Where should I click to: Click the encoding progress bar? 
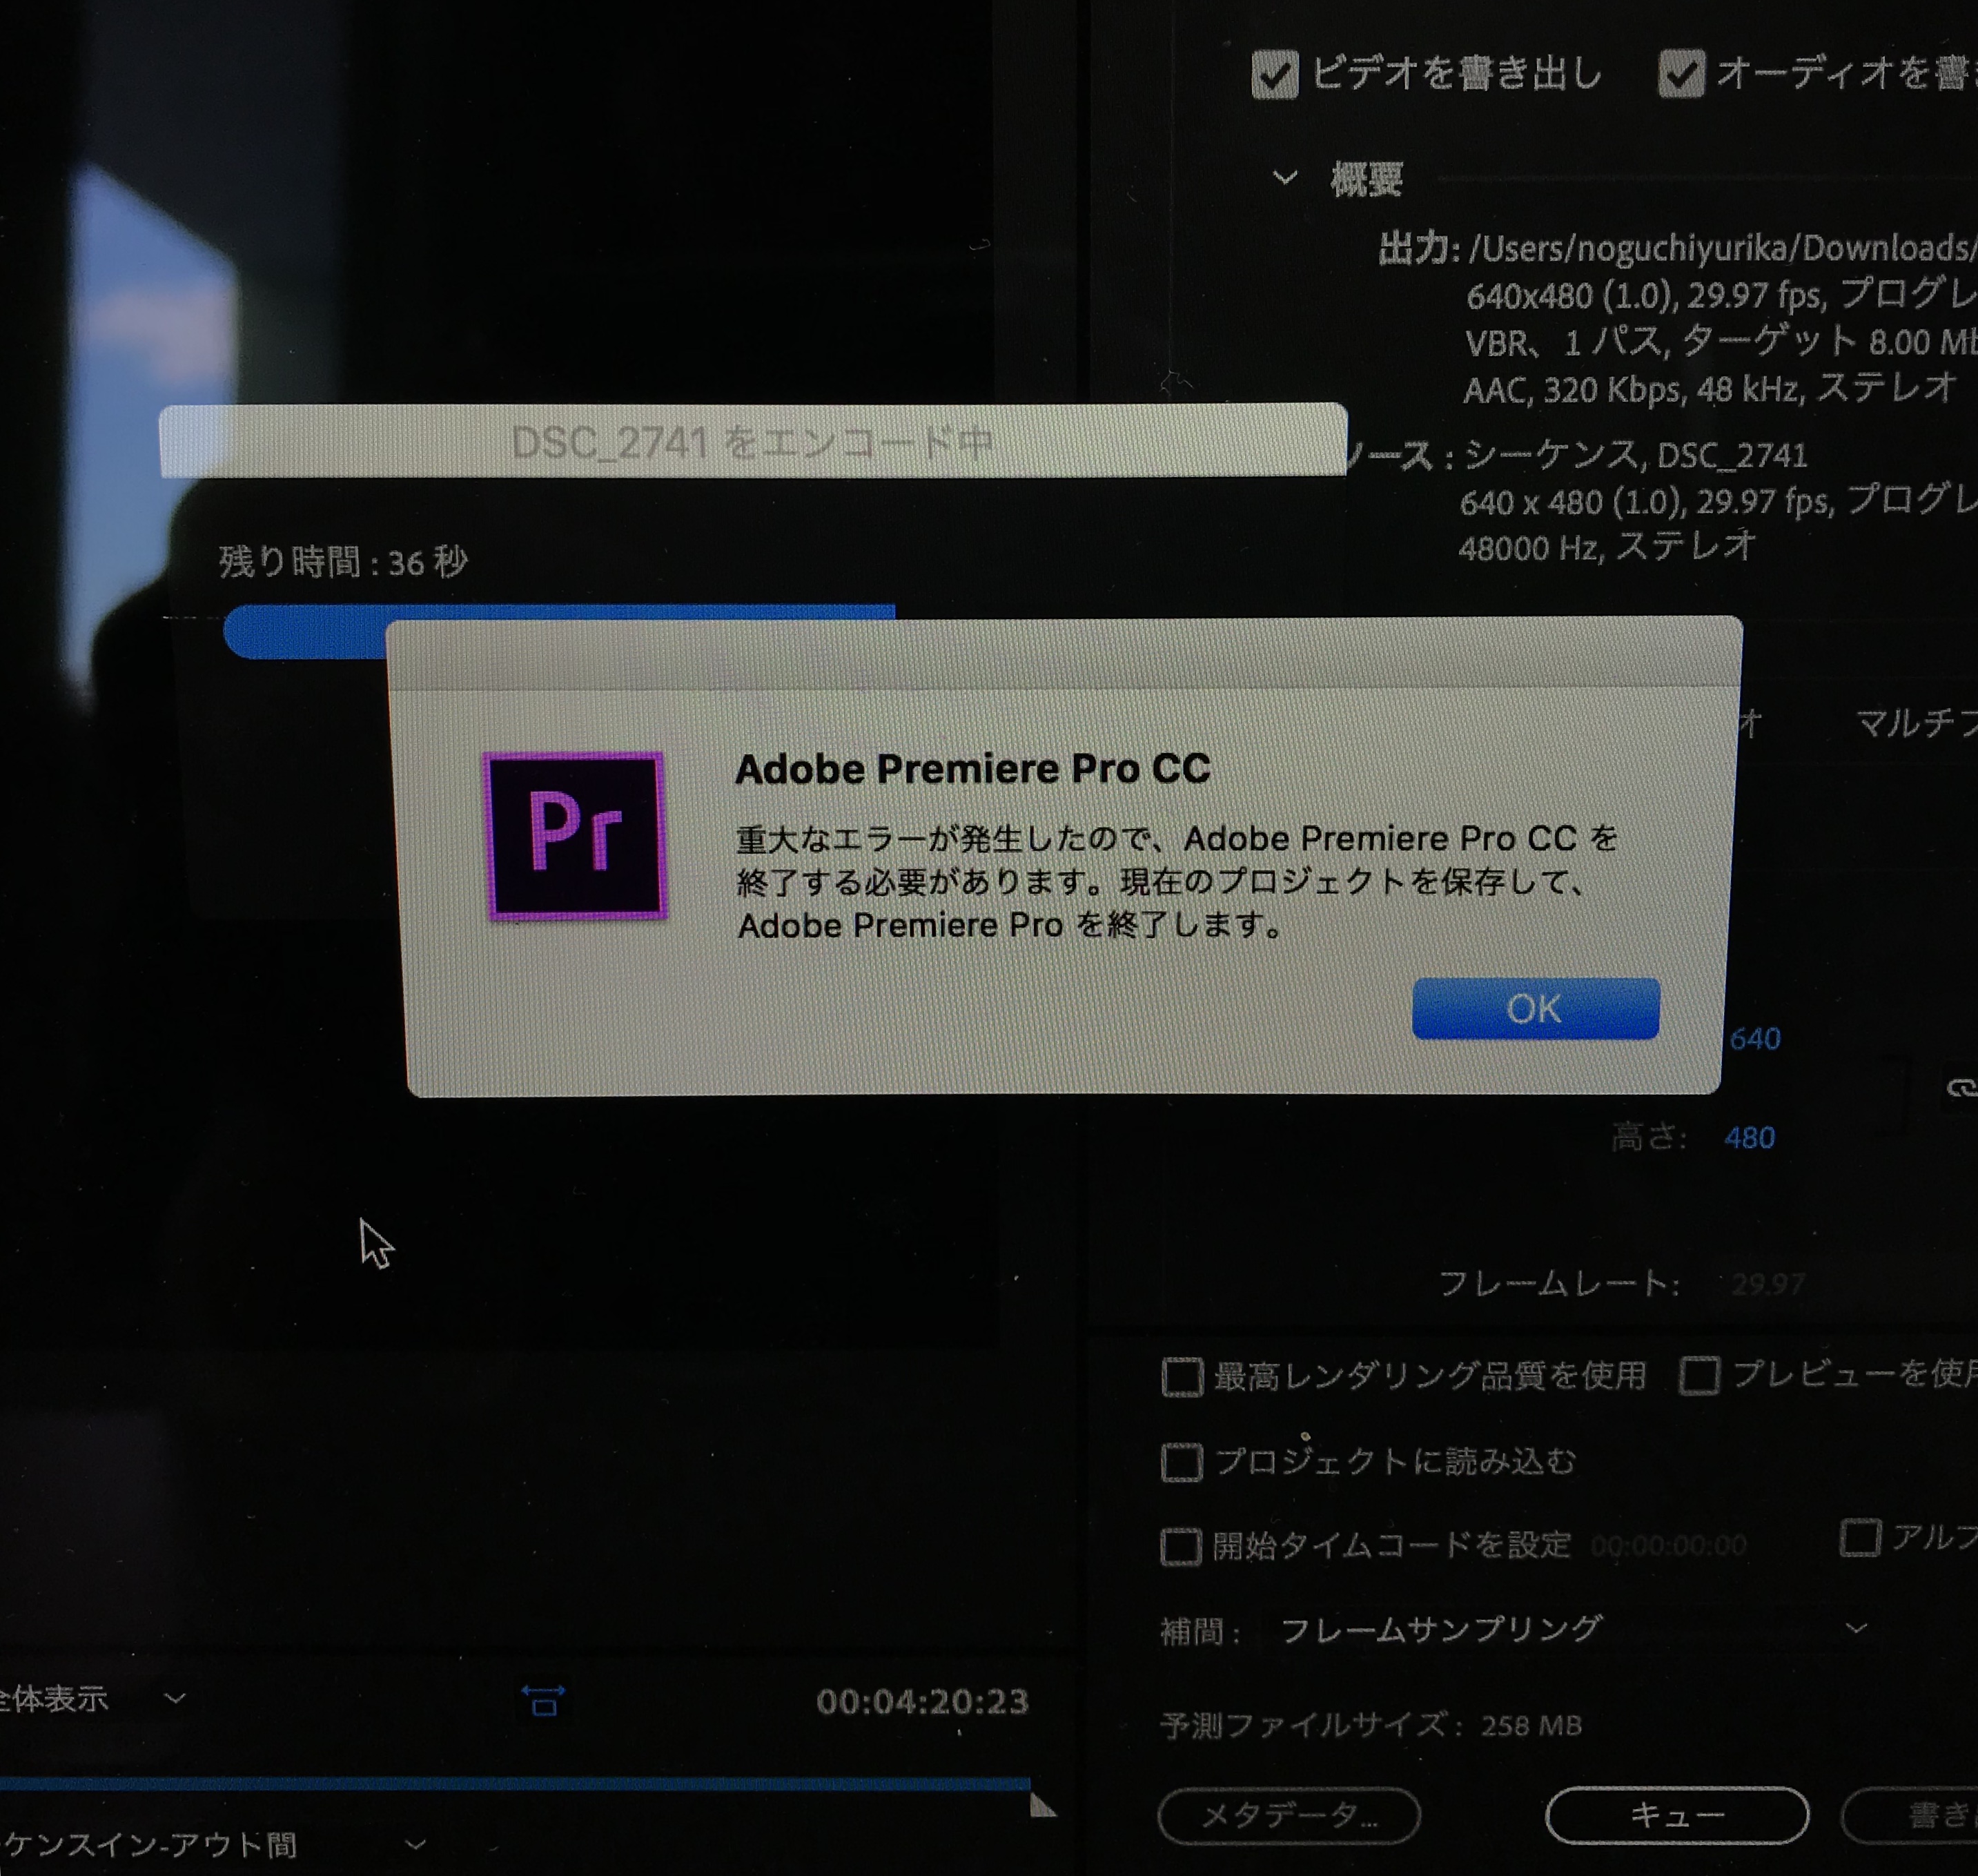(x=560, y=630)
